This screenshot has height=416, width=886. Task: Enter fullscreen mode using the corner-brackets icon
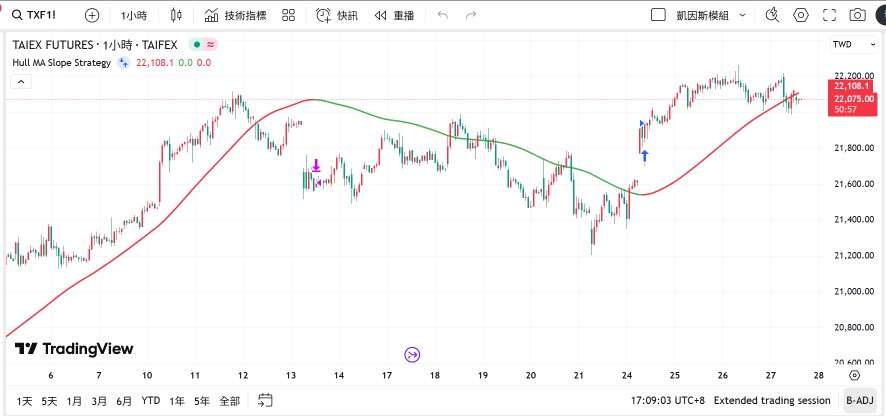tap(828, 15)
